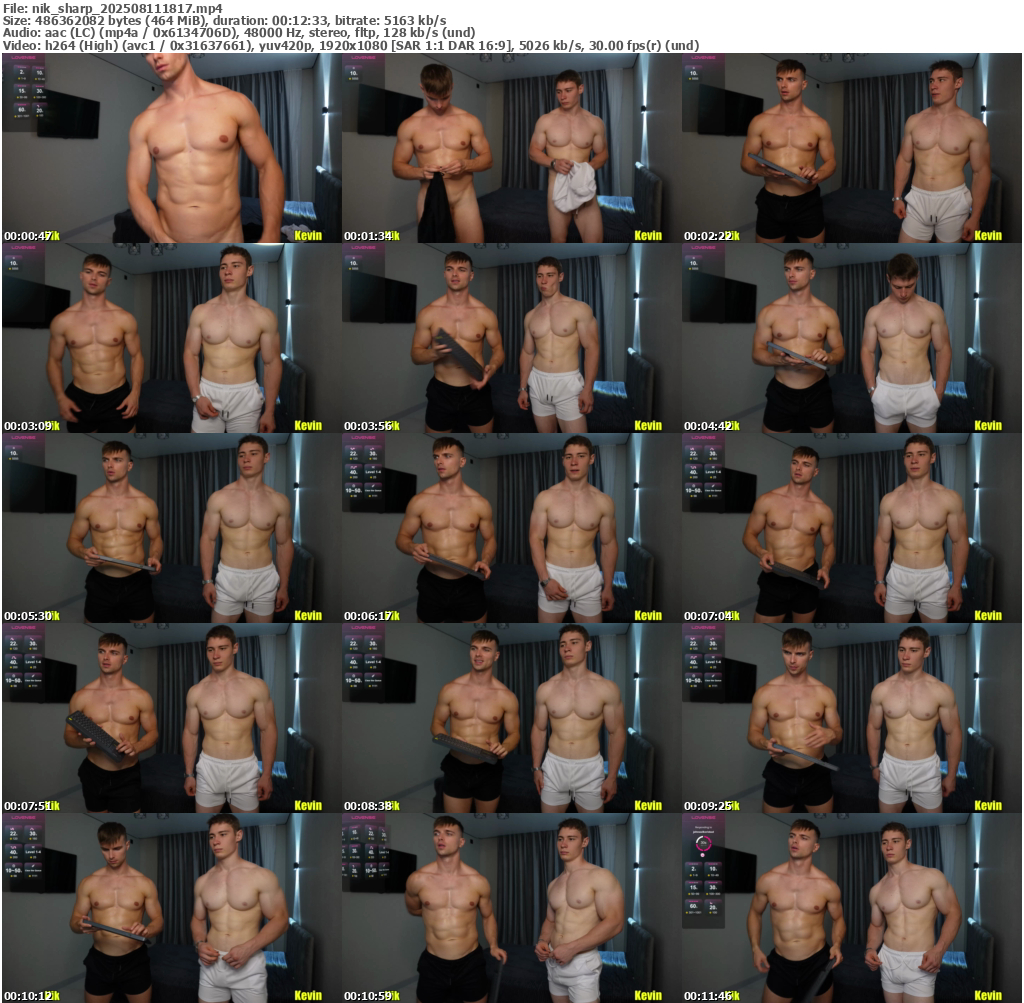Screen dimensions: 1024x1003
Task: Click the 00:10:12 timestamp label
Action: (x=28, y=995)
